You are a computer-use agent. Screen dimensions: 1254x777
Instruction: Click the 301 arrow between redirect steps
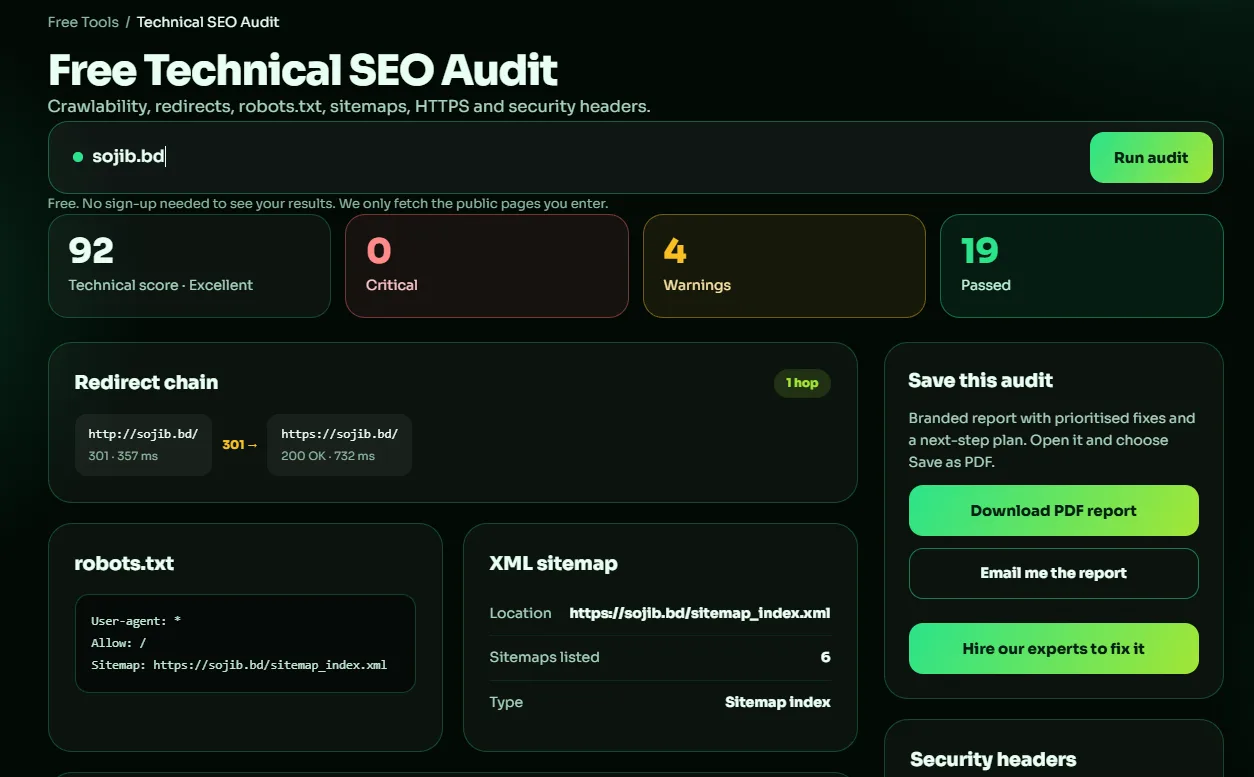240,444
